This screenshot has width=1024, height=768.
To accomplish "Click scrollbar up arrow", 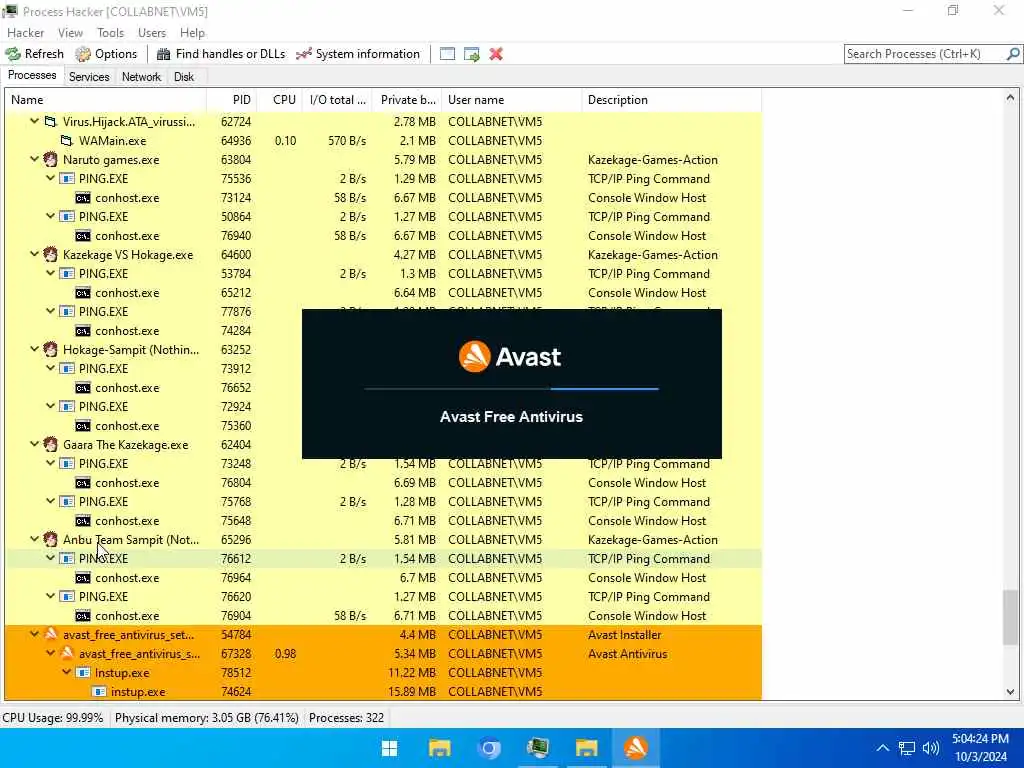I will tap(1010, 98).
